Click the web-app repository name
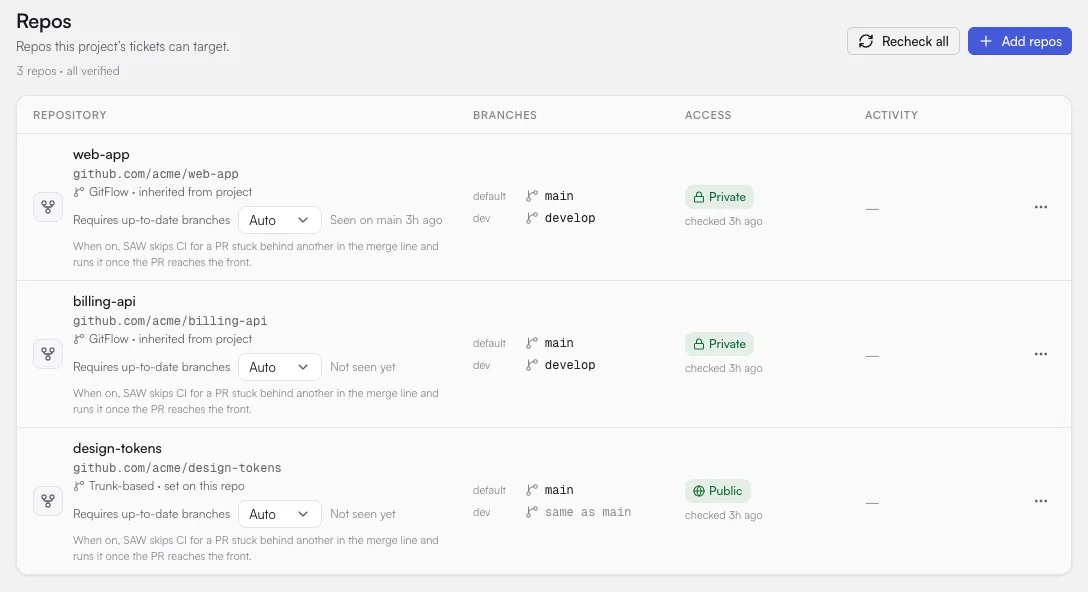The image size is (1088, 592). pos(101,155)
